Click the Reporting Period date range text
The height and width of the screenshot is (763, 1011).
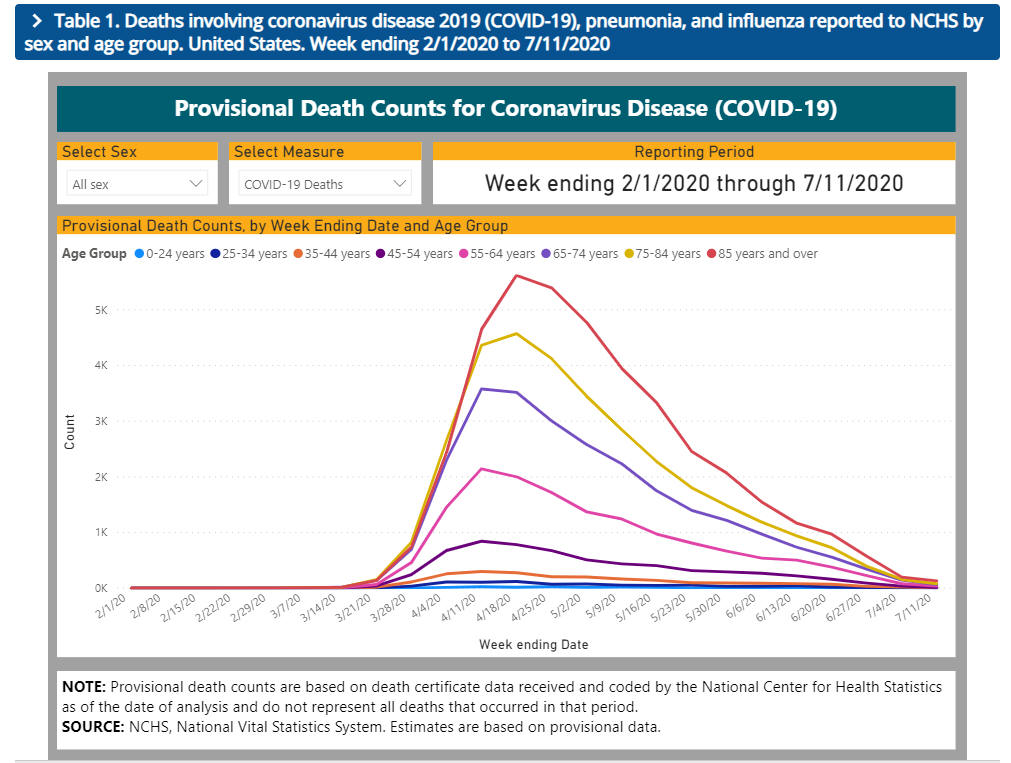[694, 183]
